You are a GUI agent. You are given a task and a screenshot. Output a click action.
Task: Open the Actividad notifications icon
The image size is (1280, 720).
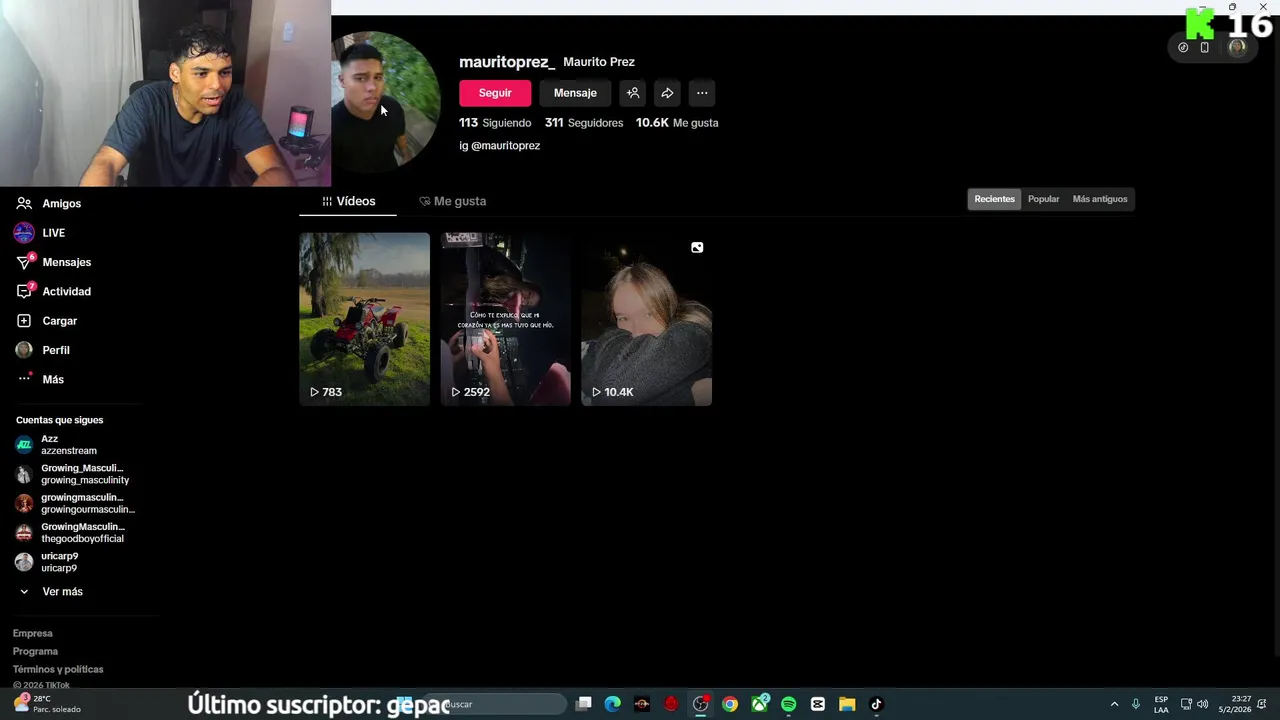[x=24, y=291]
